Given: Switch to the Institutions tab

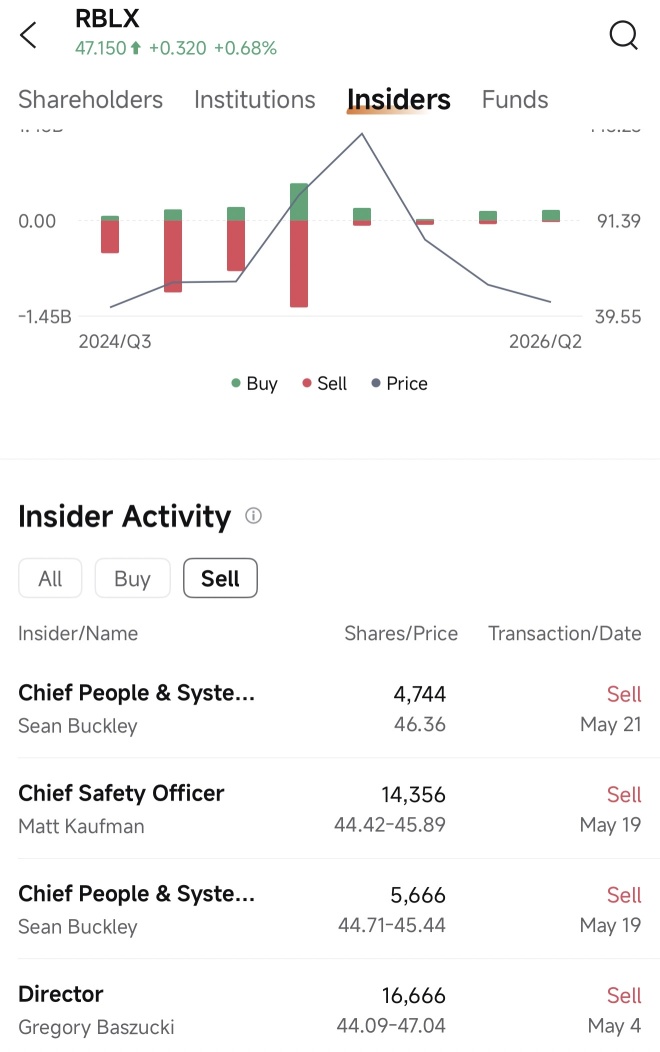Looking at the screenshot, I should click(x=255, y=100).
